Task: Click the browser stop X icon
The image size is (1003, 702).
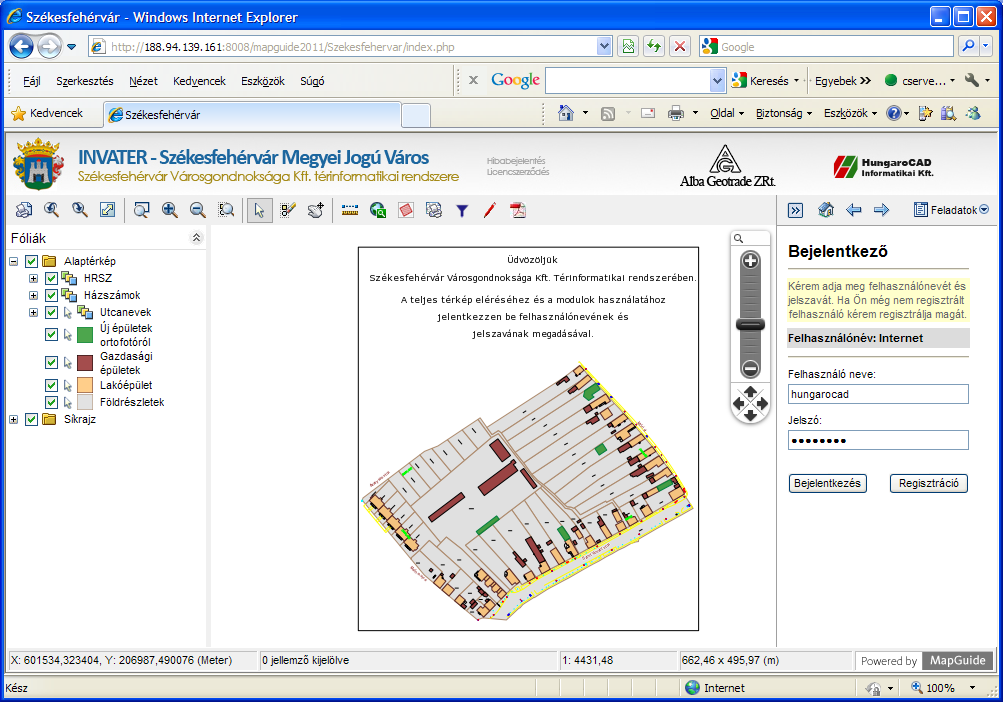Action: click(x=680, y=46)
